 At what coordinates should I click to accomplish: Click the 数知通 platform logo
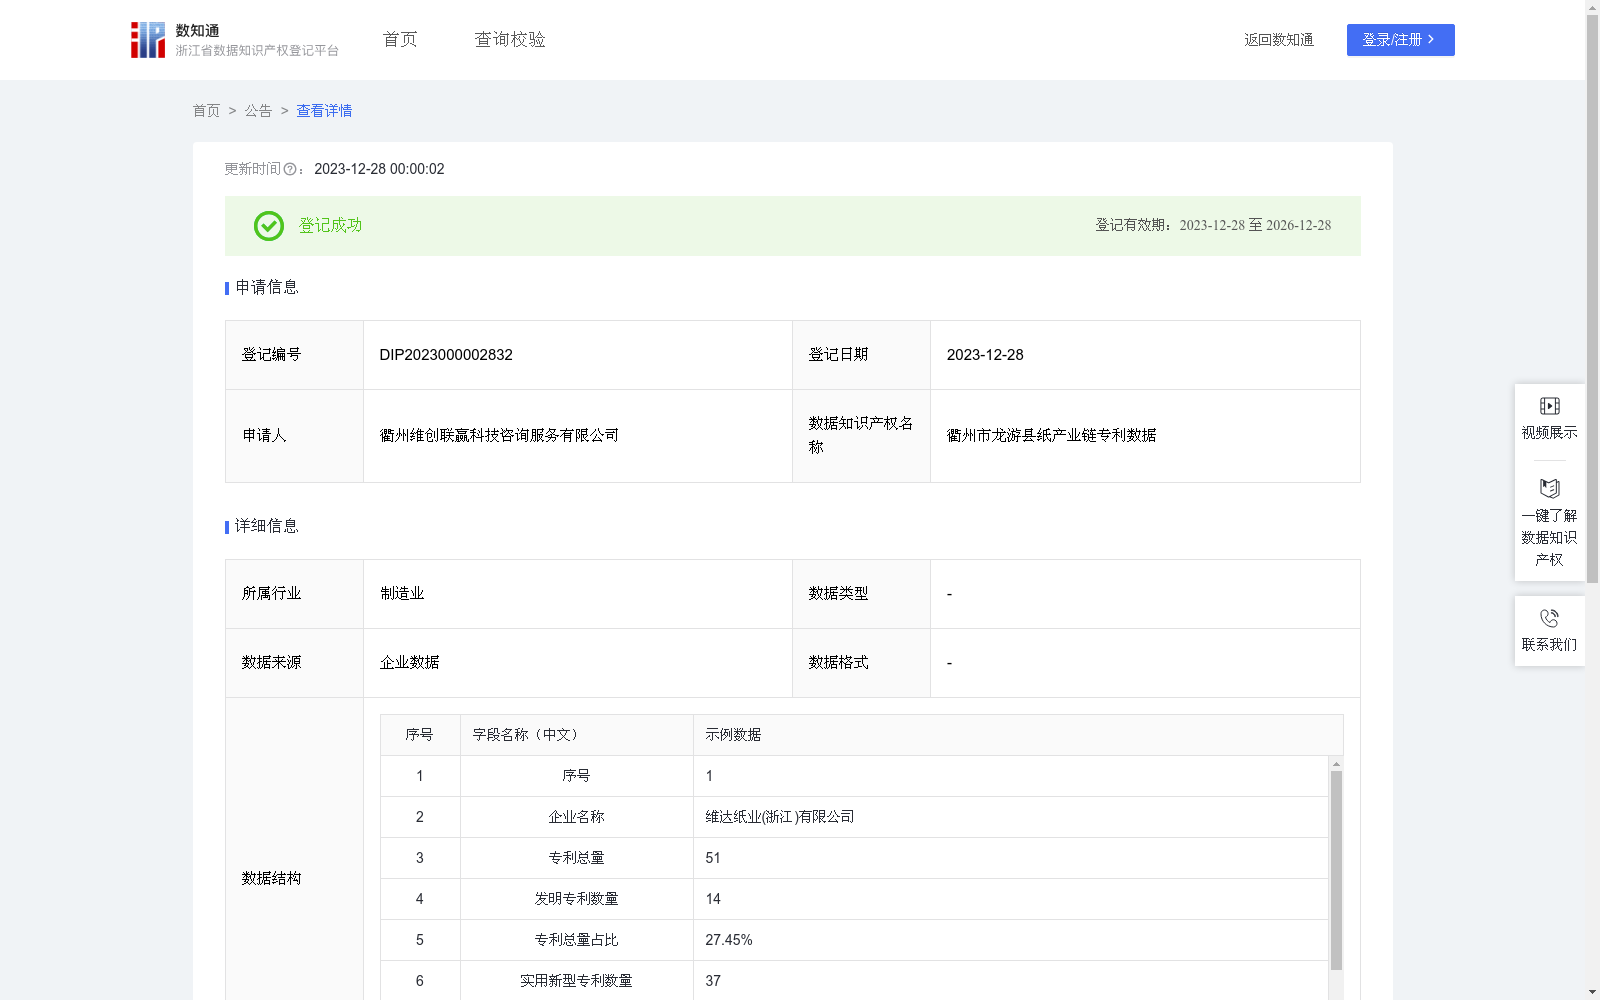click(x=235, y=40)
